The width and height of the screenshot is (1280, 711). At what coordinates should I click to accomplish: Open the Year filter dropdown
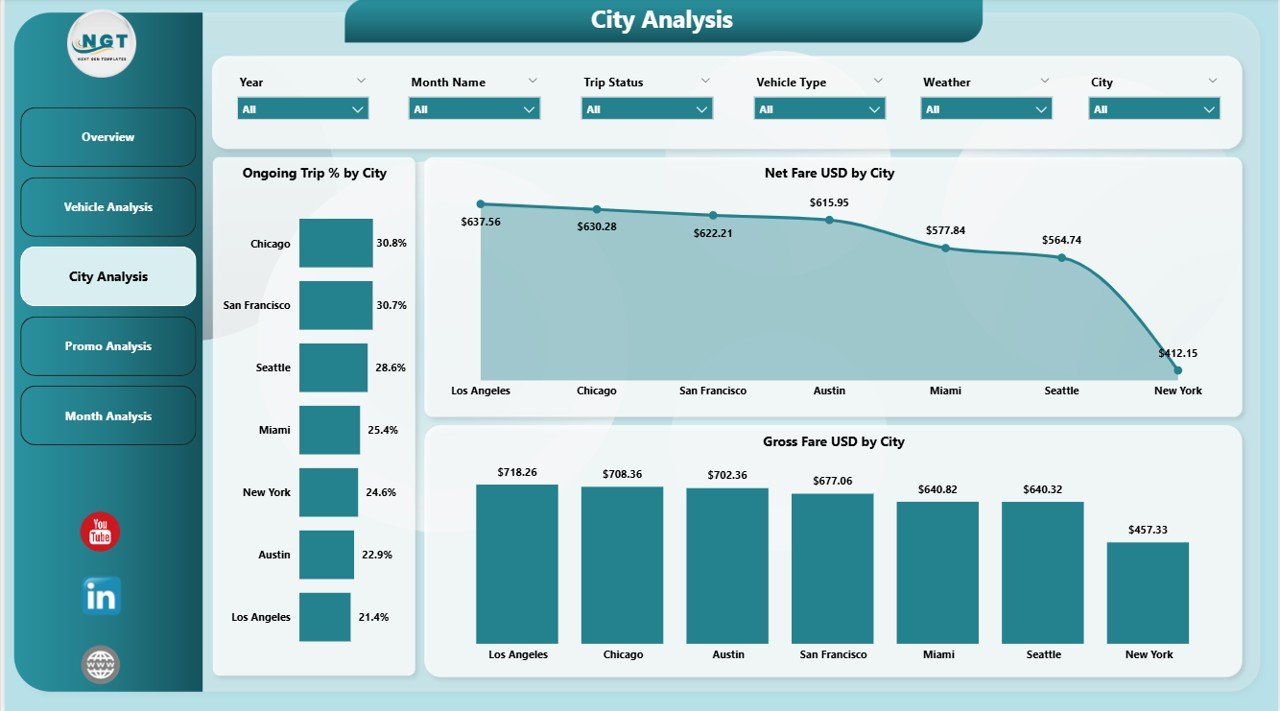point(359,108)
